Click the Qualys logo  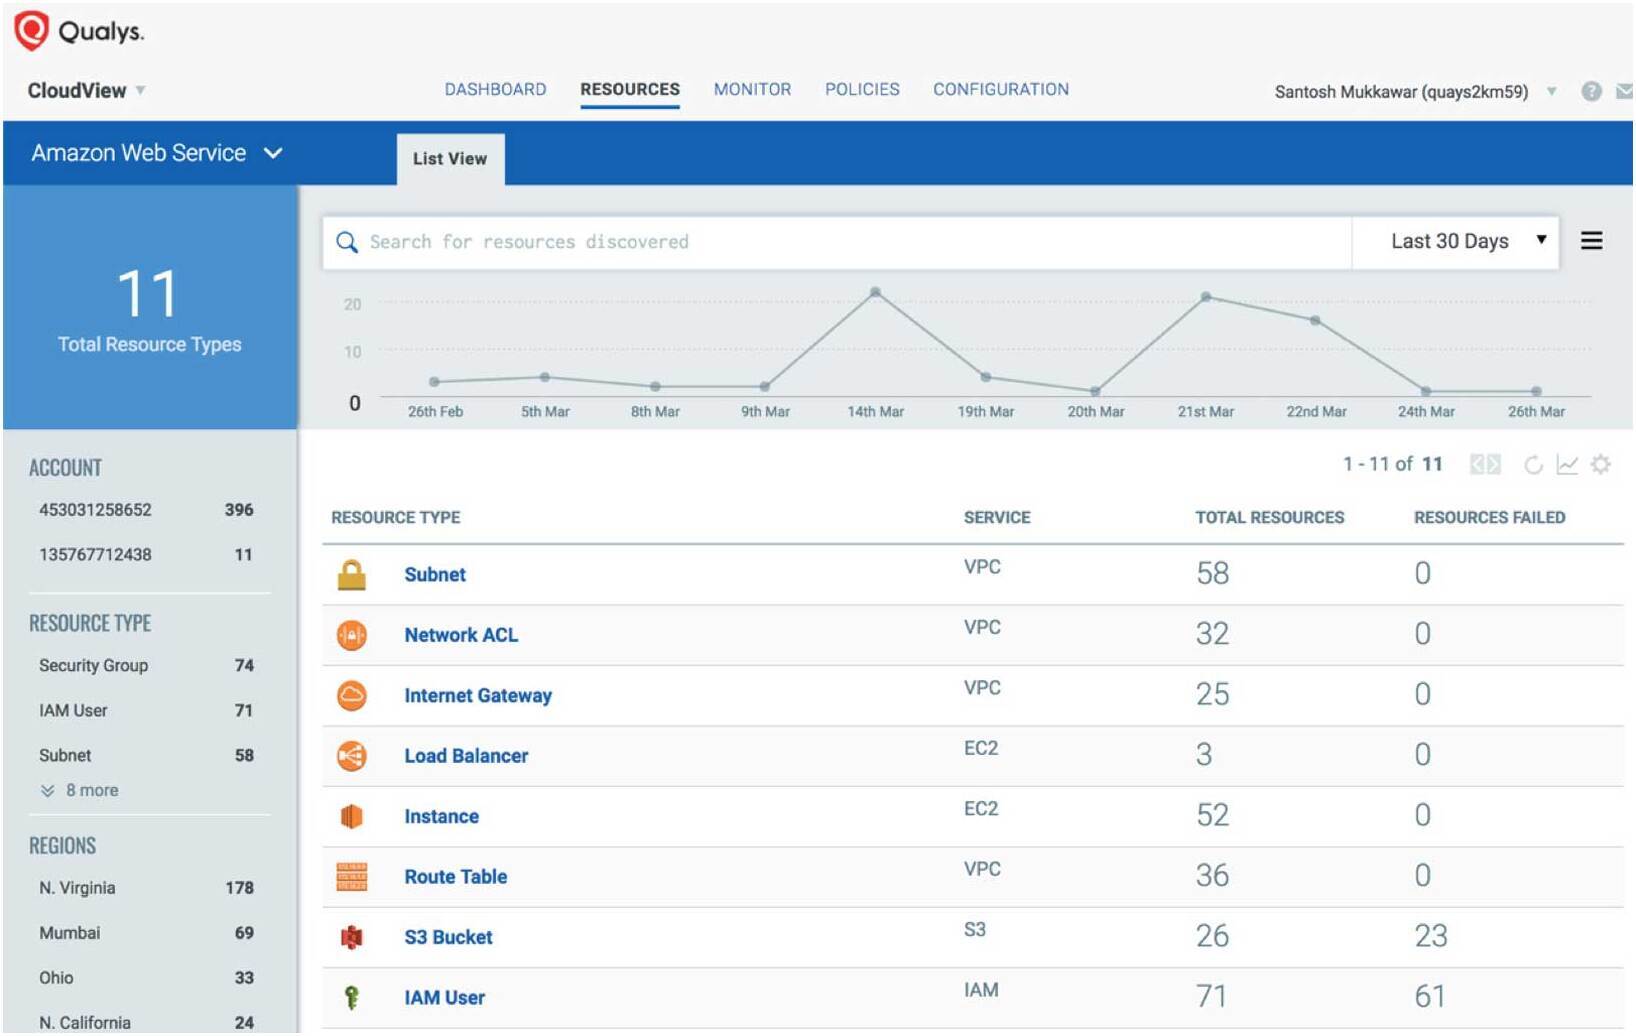[x=79, y=31]
